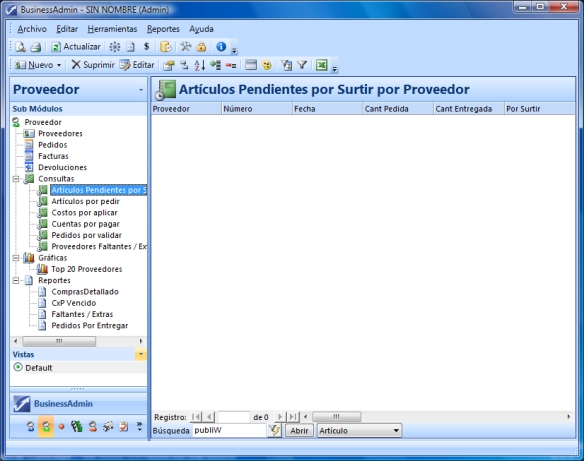Click the funnel filter icon

click(302, 65)
